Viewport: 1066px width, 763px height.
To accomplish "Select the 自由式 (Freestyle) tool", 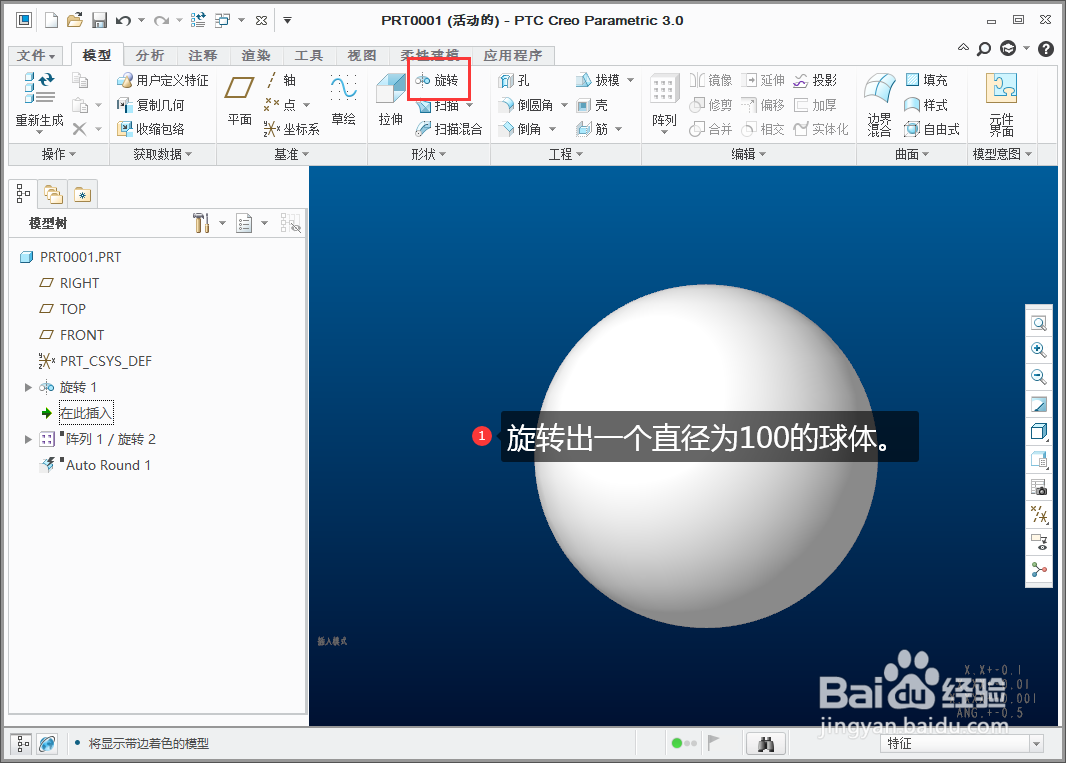I will click(x=931, y=129).
